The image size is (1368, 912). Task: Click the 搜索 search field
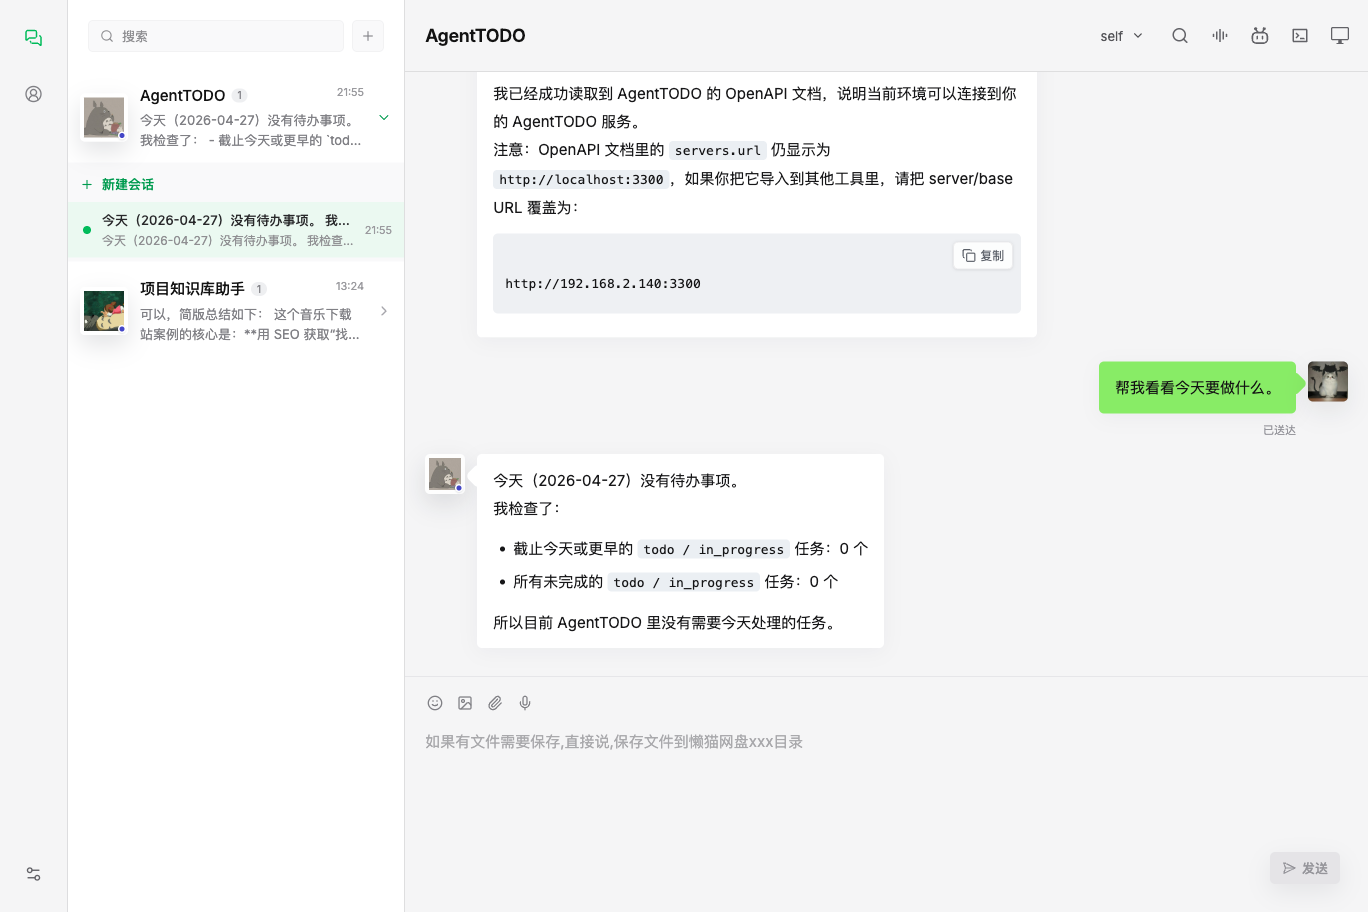(216, 36)
